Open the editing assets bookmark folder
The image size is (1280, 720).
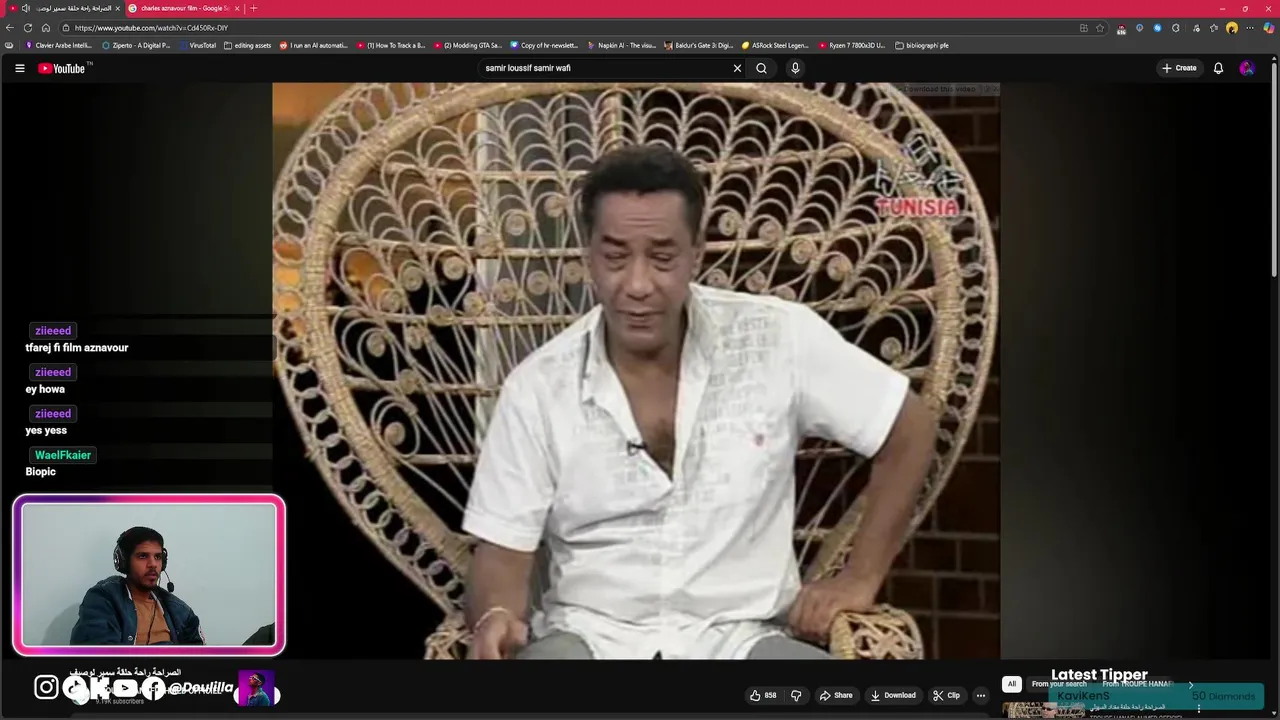click(x=248, y=45)
